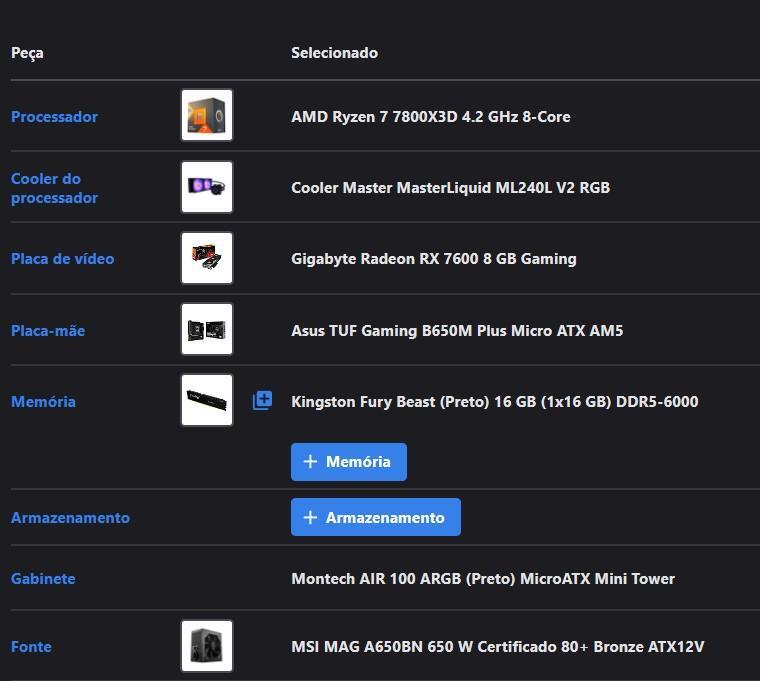Screen dimensions: 760x681
Task: Click the + Armazenamento button
Action: click(x=376, y=517)
